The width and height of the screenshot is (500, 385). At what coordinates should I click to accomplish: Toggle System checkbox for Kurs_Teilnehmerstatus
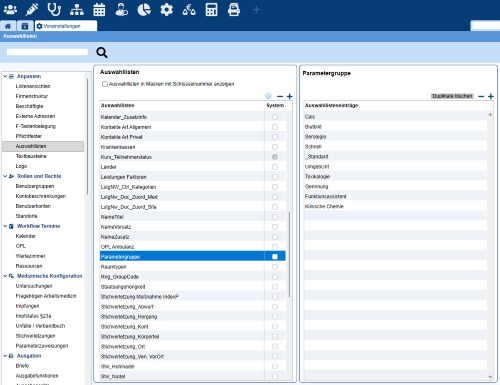tap(275, 157)
